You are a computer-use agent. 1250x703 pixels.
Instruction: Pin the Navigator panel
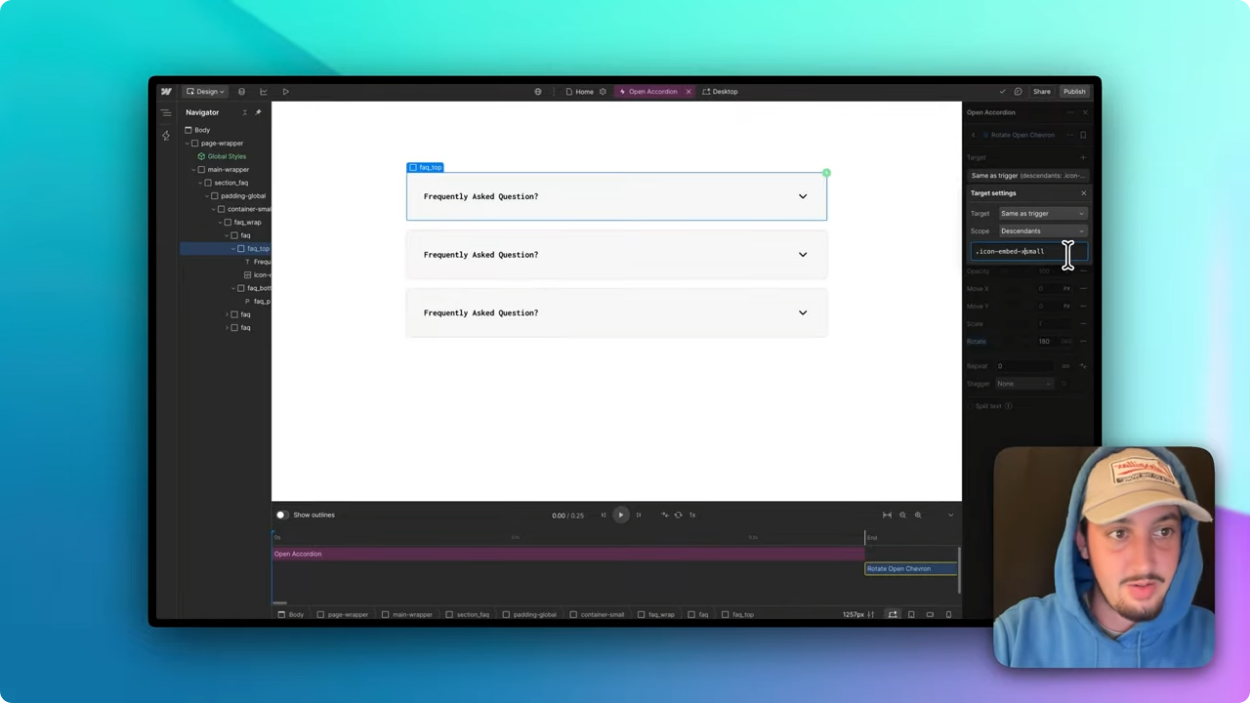(x=258, y=112)
